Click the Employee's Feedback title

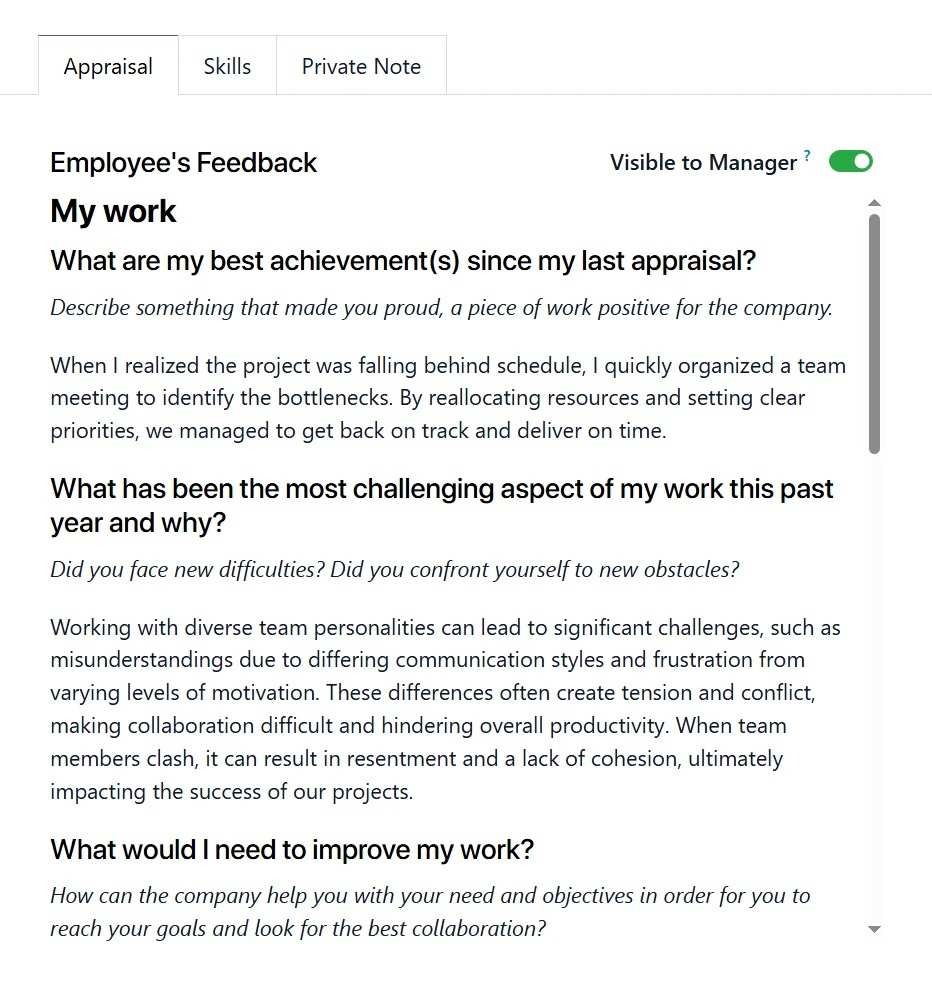coord(183,163)
